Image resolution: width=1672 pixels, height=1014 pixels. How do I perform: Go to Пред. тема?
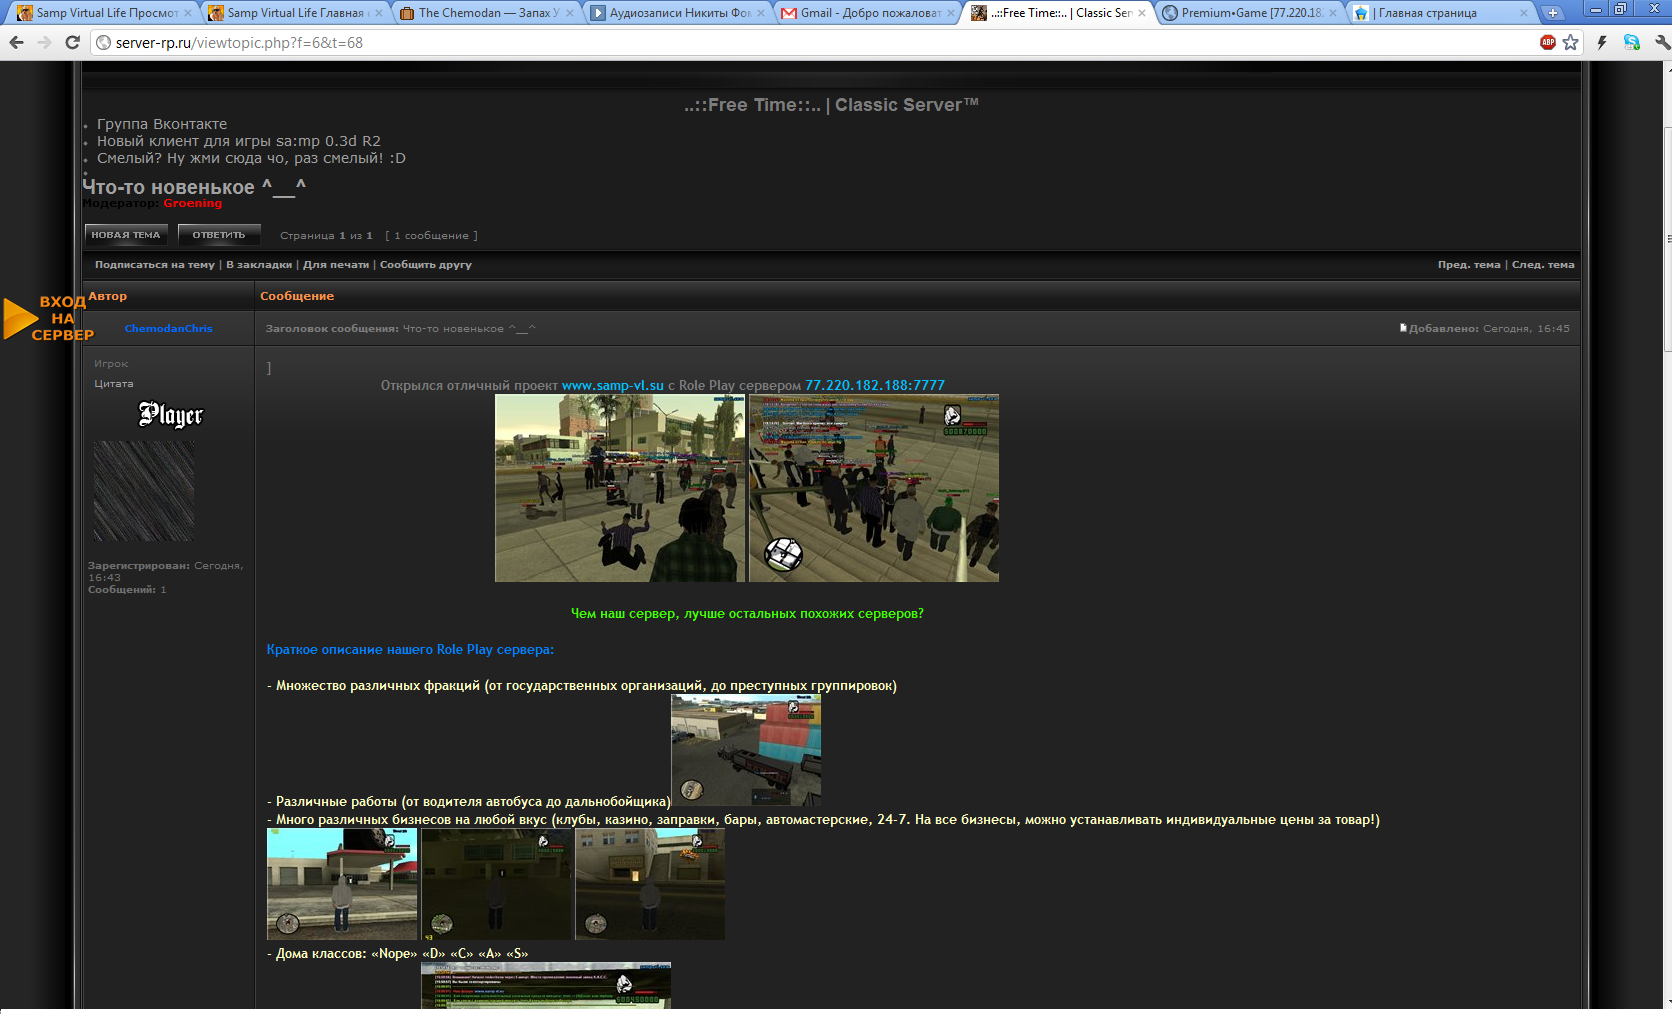[x=1469, y=265]
